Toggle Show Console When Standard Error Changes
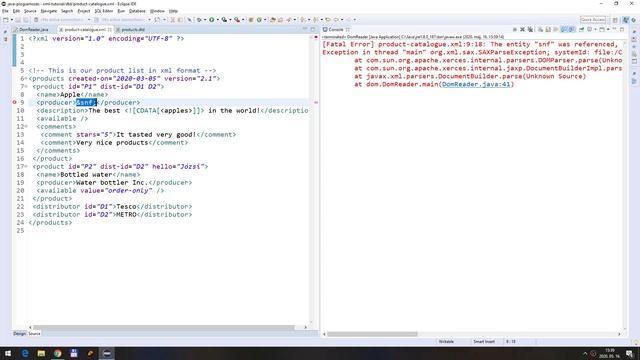Screen dimensions: 640x360 pyautogui.click(x=571, y=29)
